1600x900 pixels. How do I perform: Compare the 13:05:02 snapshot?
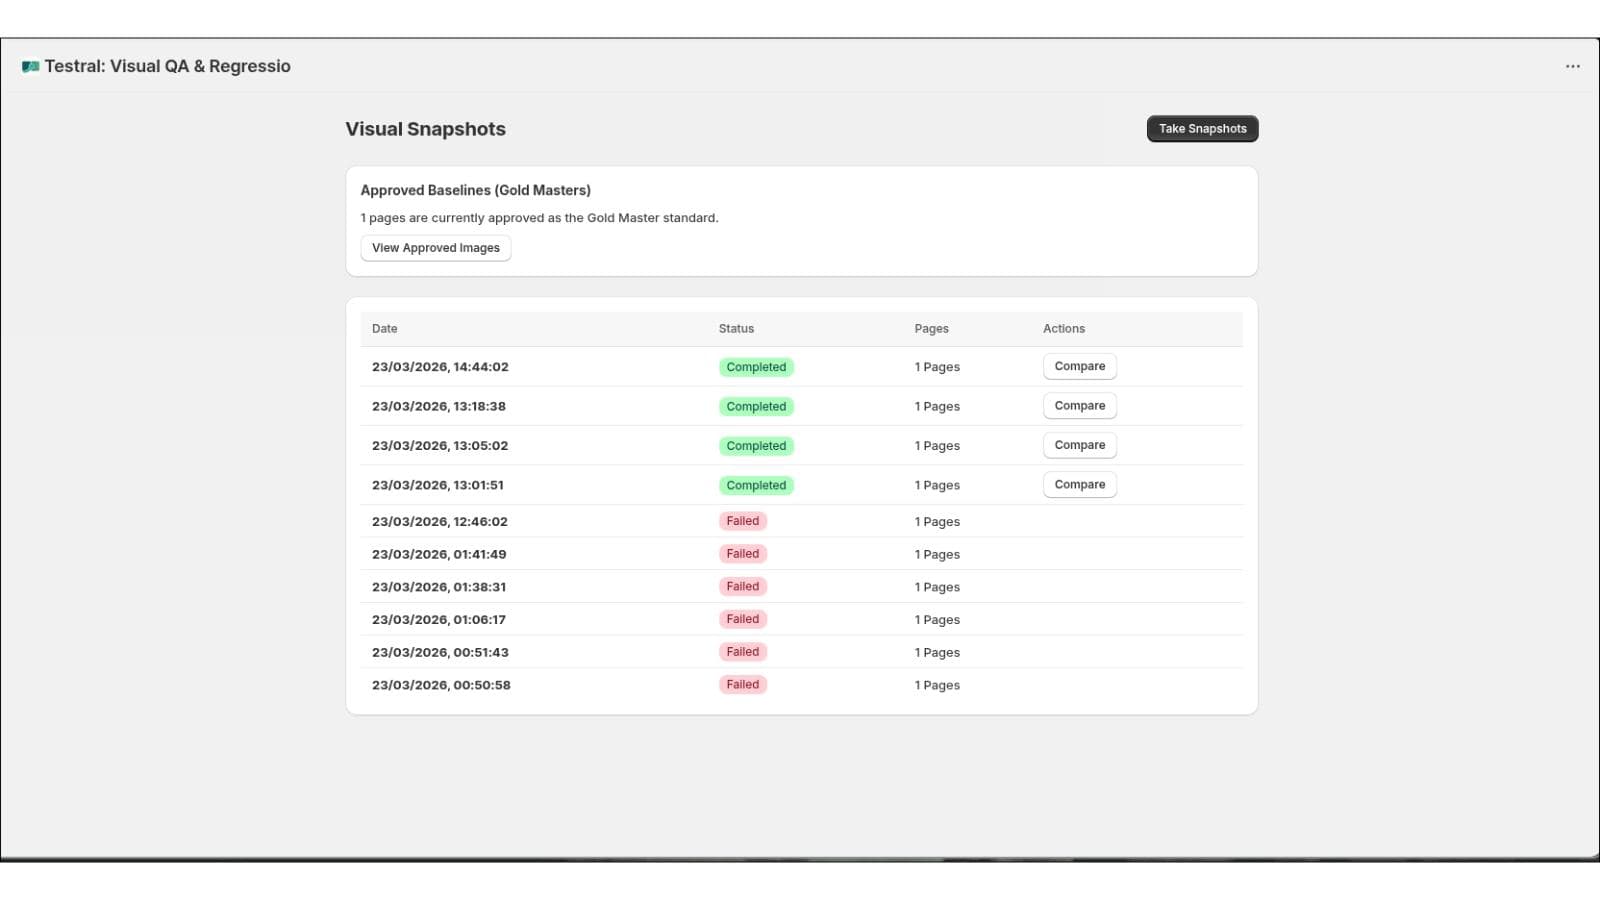coord(1080,445)
